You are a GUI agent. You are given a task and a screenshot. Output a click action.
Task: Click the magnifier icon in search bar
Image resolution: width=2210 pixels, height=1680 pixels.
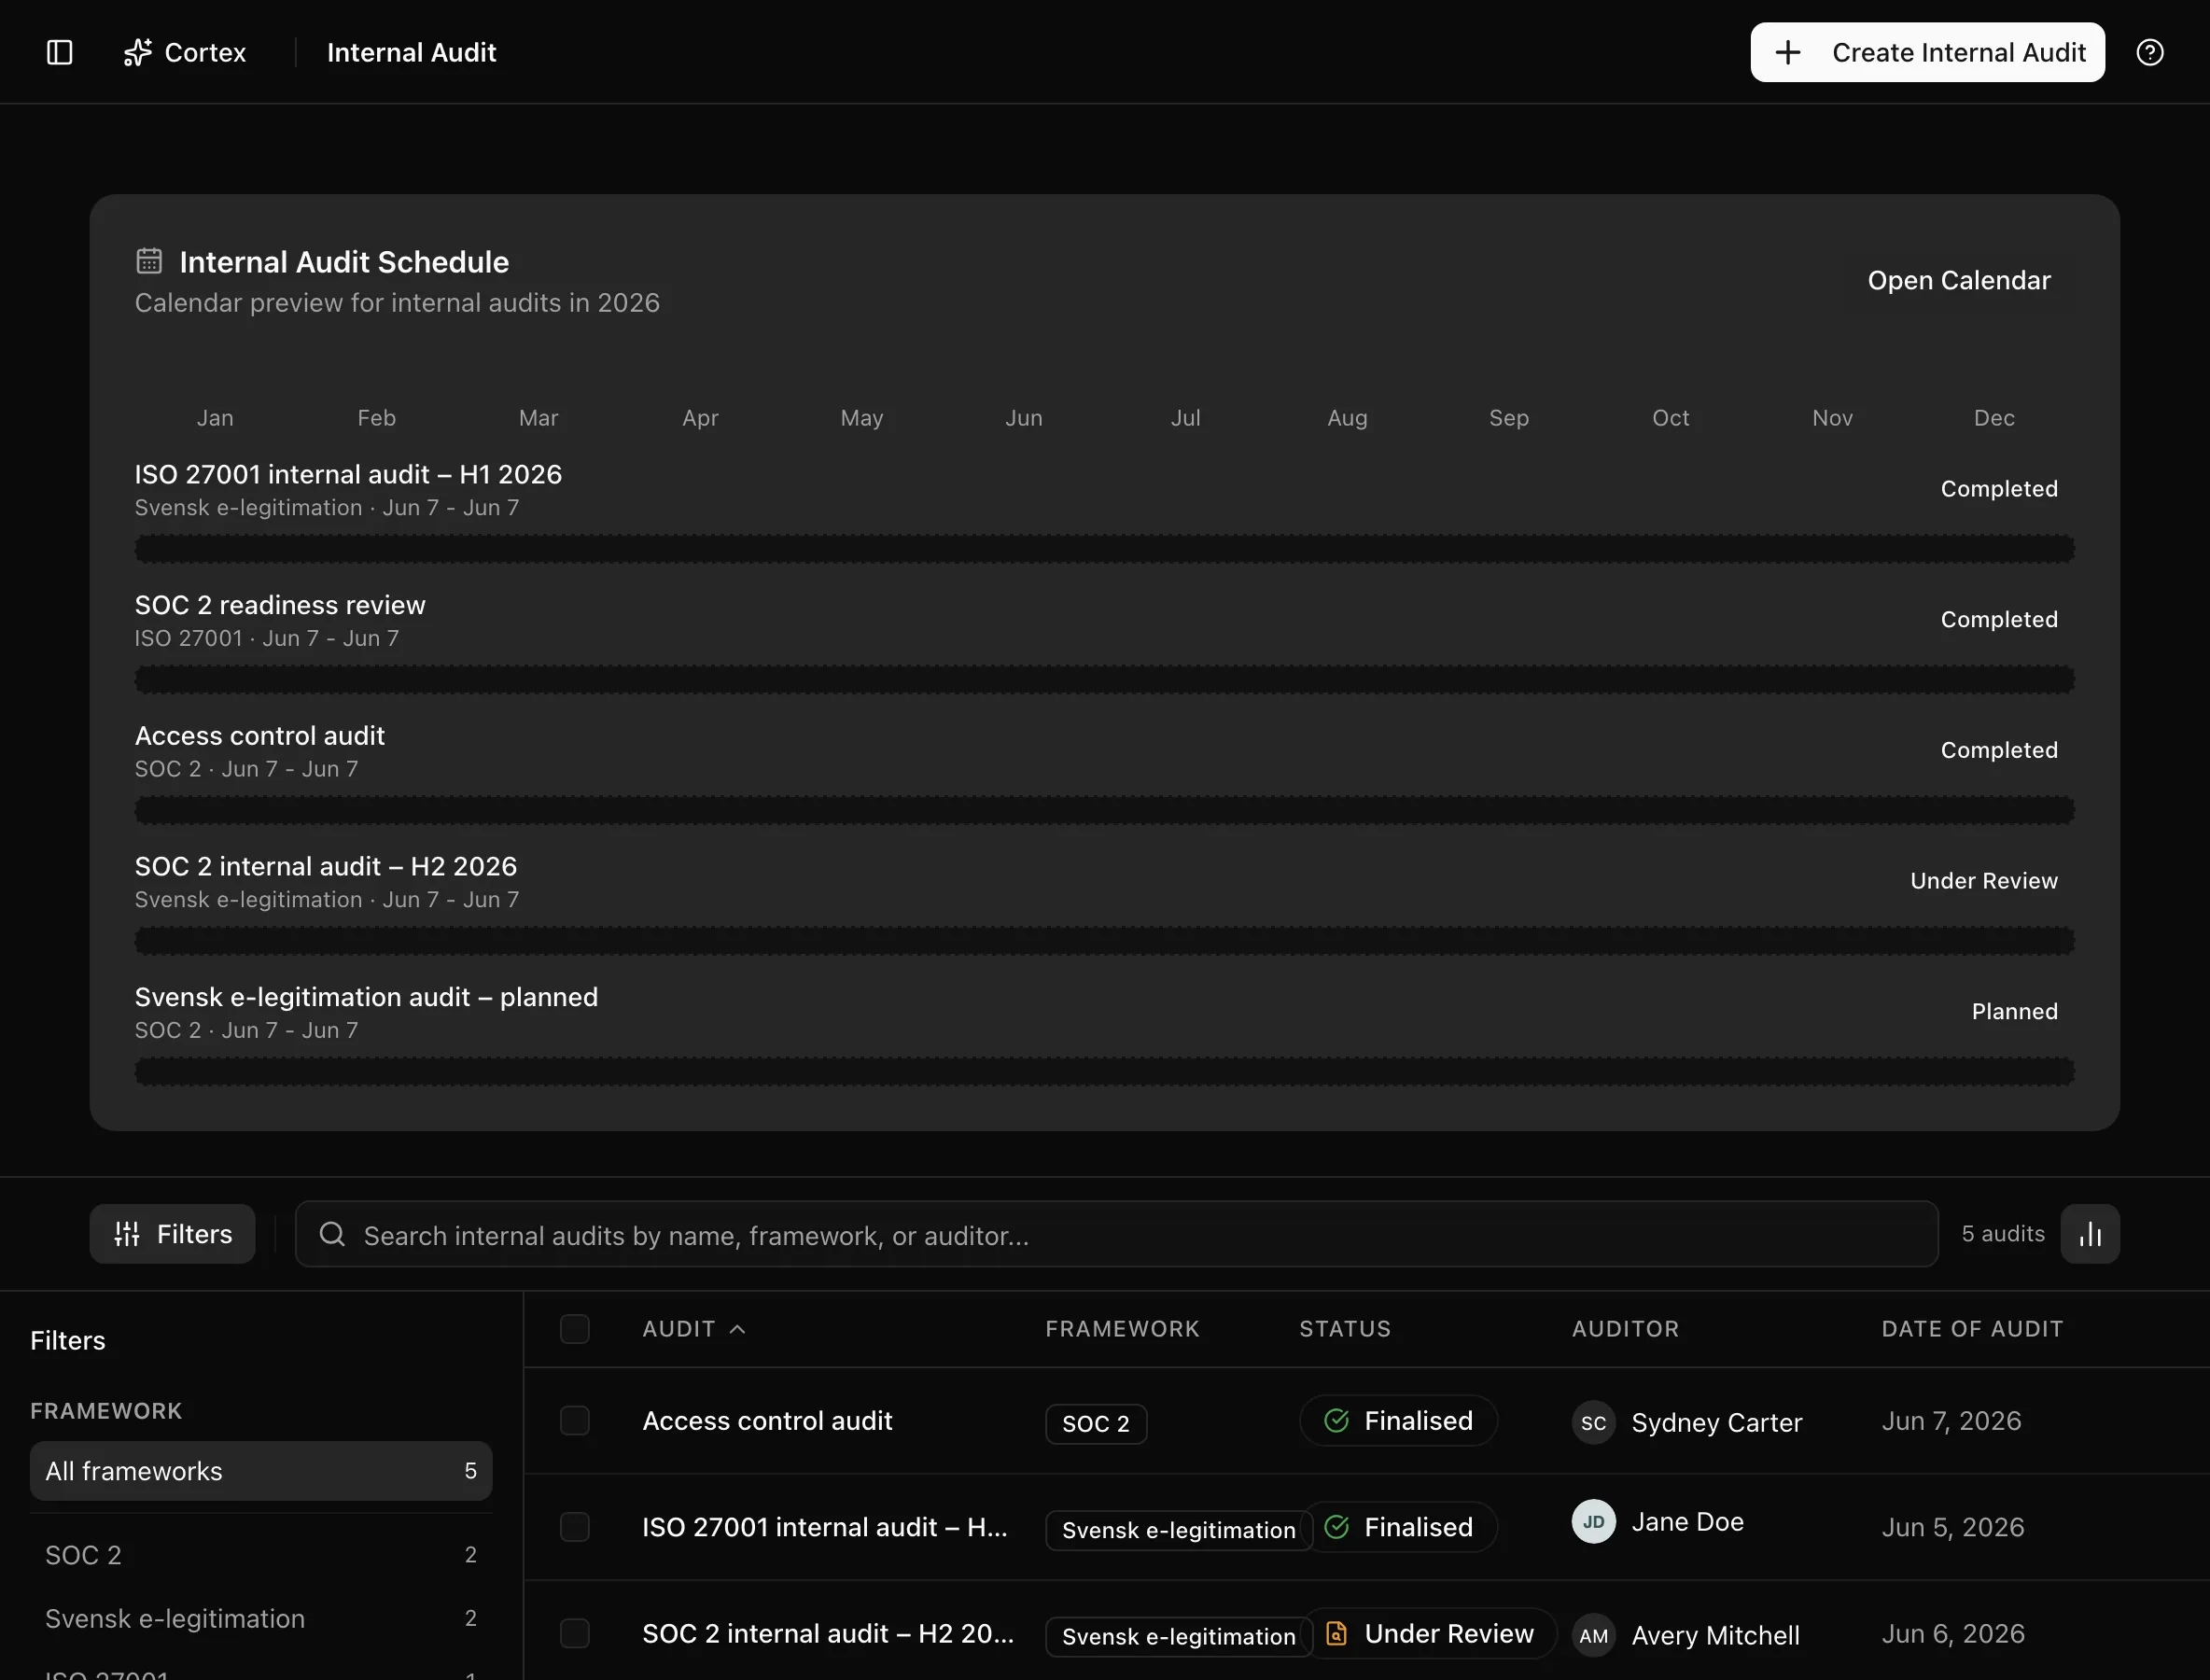coord(332,1234)
